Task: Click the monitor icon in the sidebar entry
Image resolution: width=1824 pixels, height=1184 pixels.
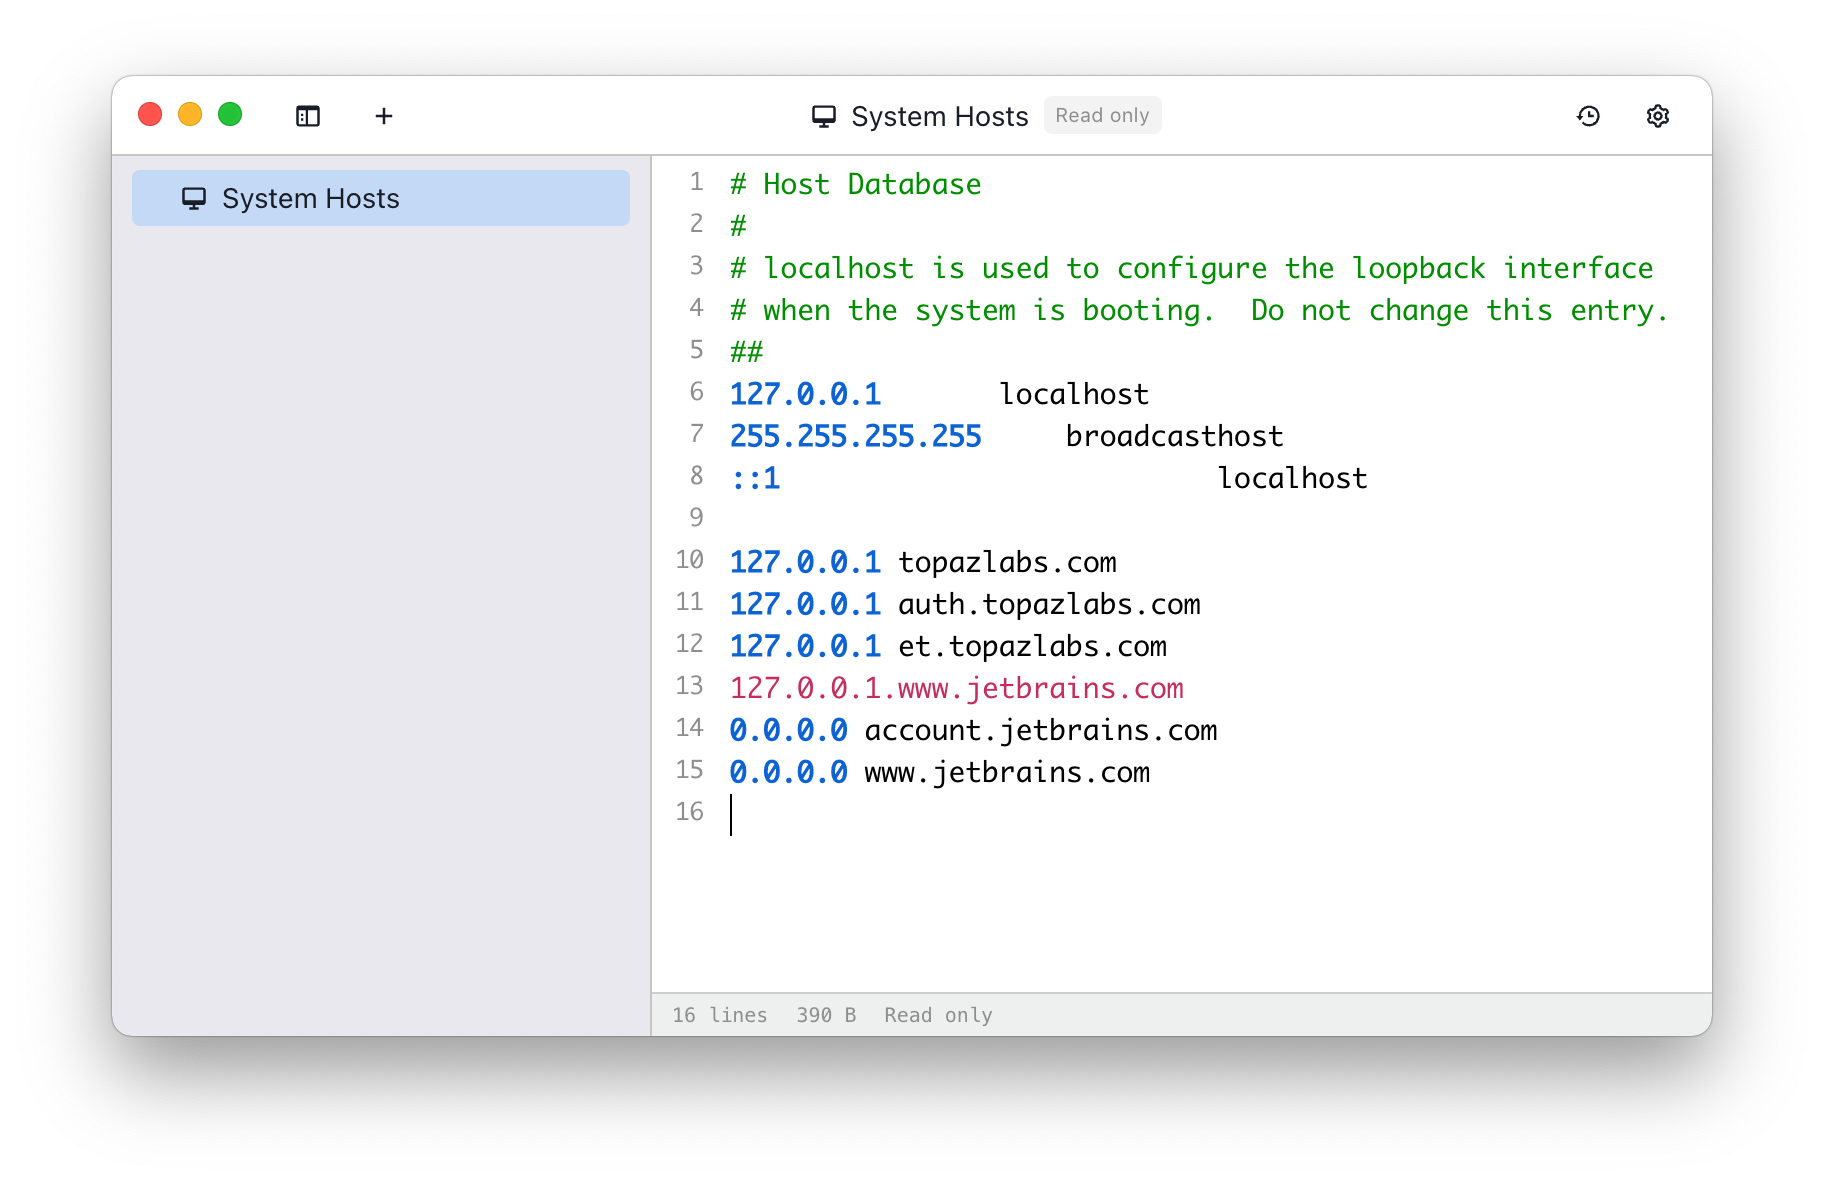Action: [x=193, y=198]
